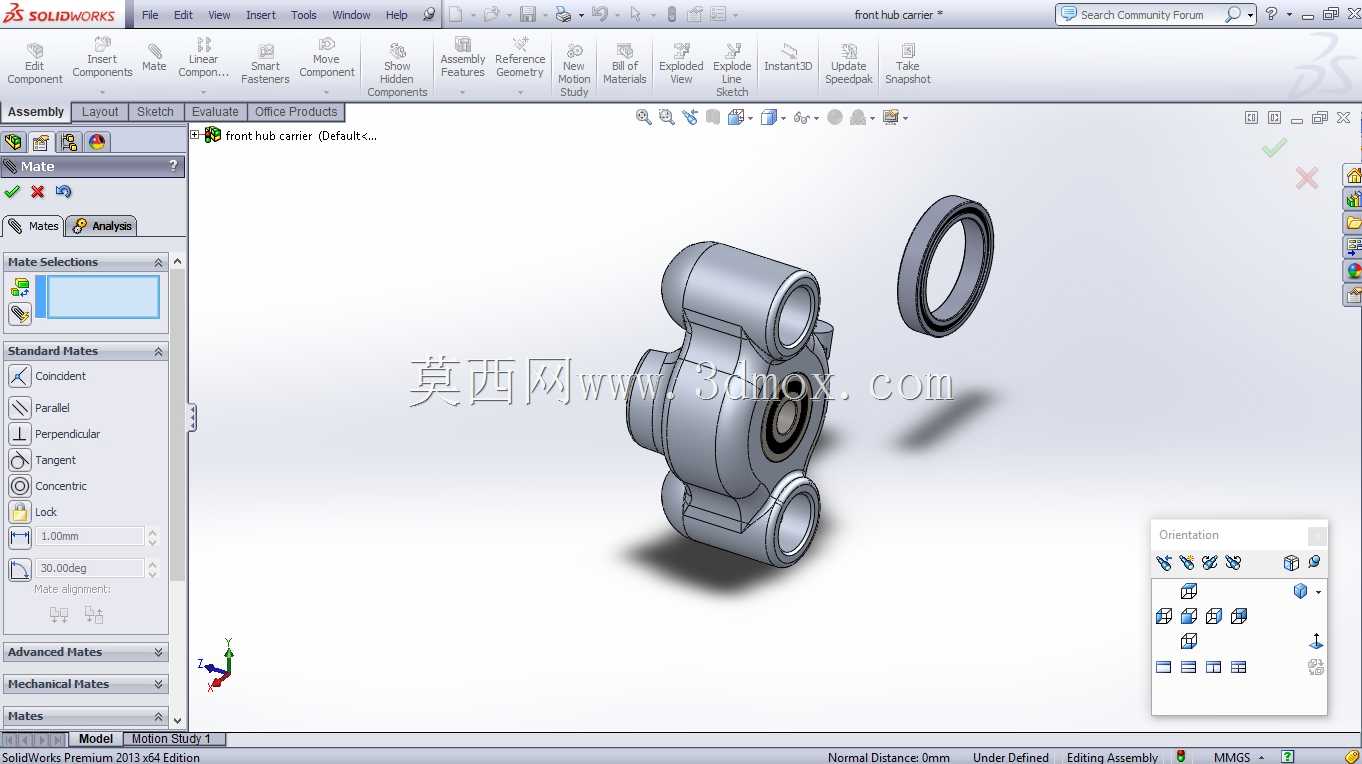Expand the Advanced Mates section
Screen dimensions: 1362x764
tap(158, 652)
